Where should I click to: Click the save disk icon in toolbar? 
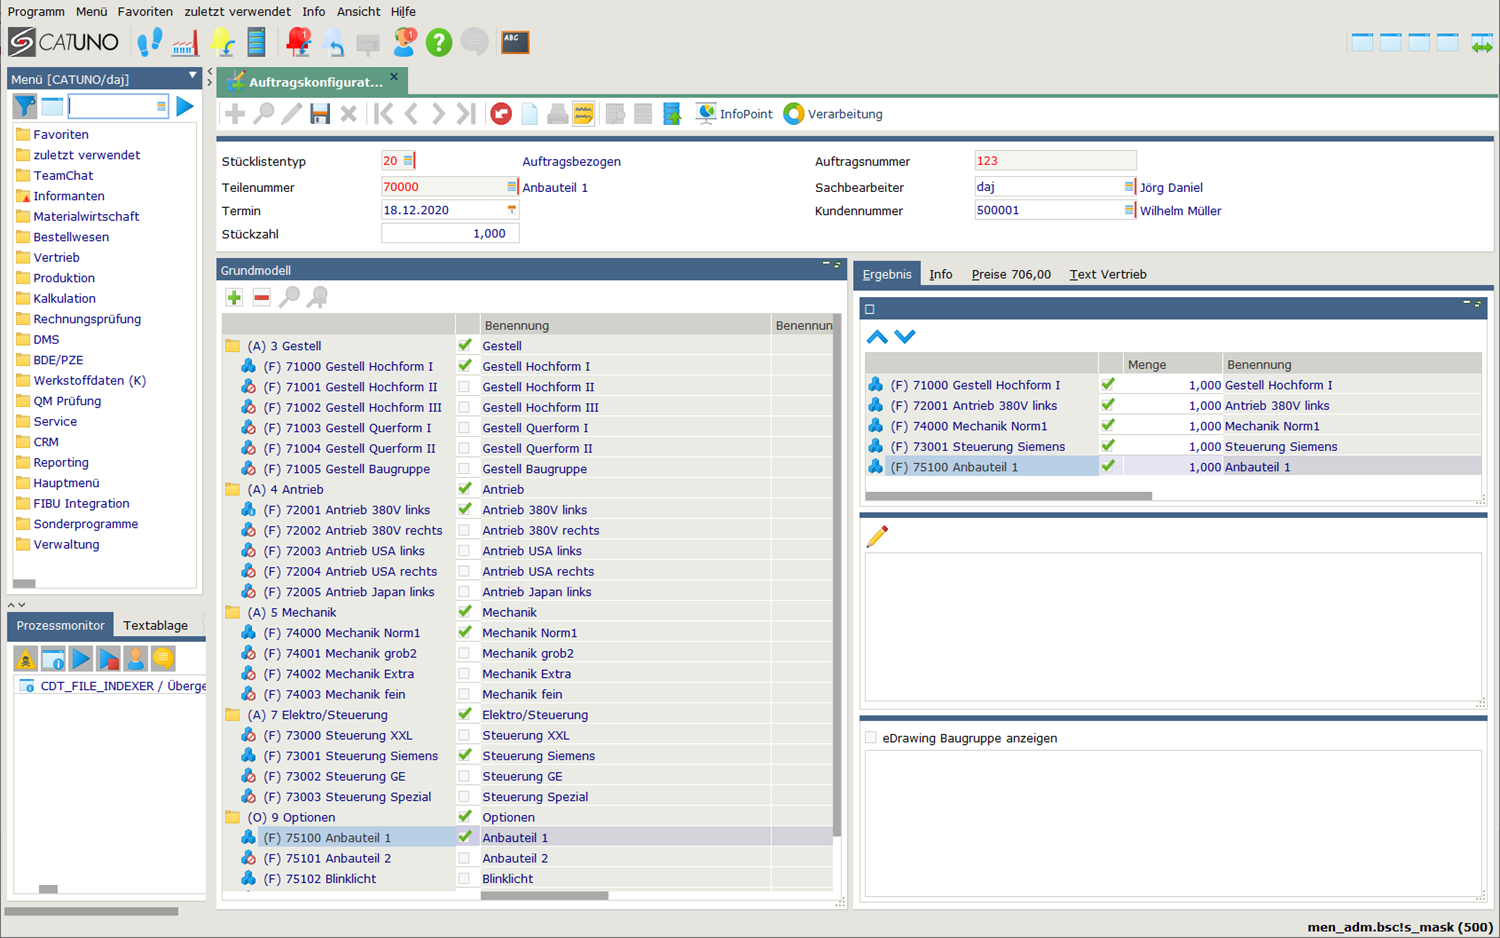point(320,114)
